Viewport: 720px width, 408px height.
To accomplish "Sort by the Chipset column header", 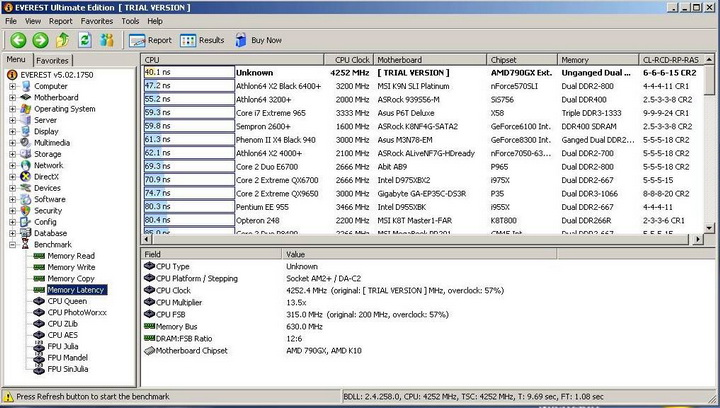I will [522, 60].
